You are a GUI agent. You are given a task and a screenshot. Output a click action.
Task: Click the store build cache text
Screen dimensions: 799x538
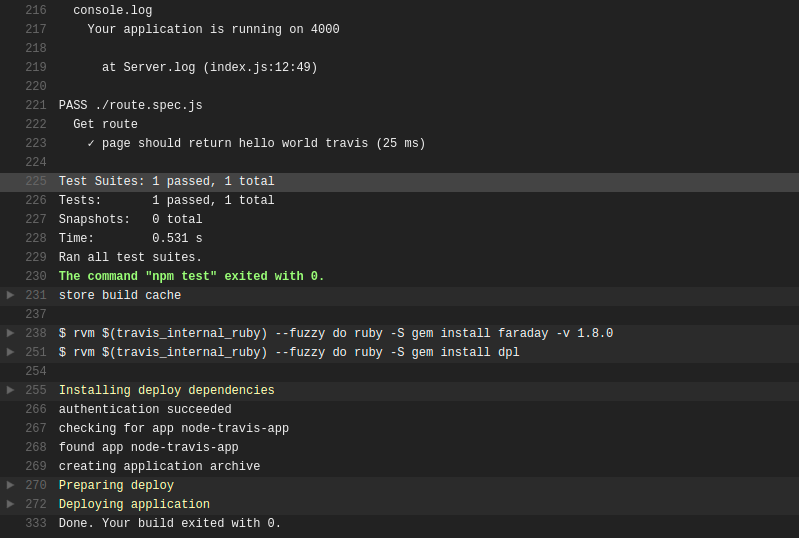[120, 295]
